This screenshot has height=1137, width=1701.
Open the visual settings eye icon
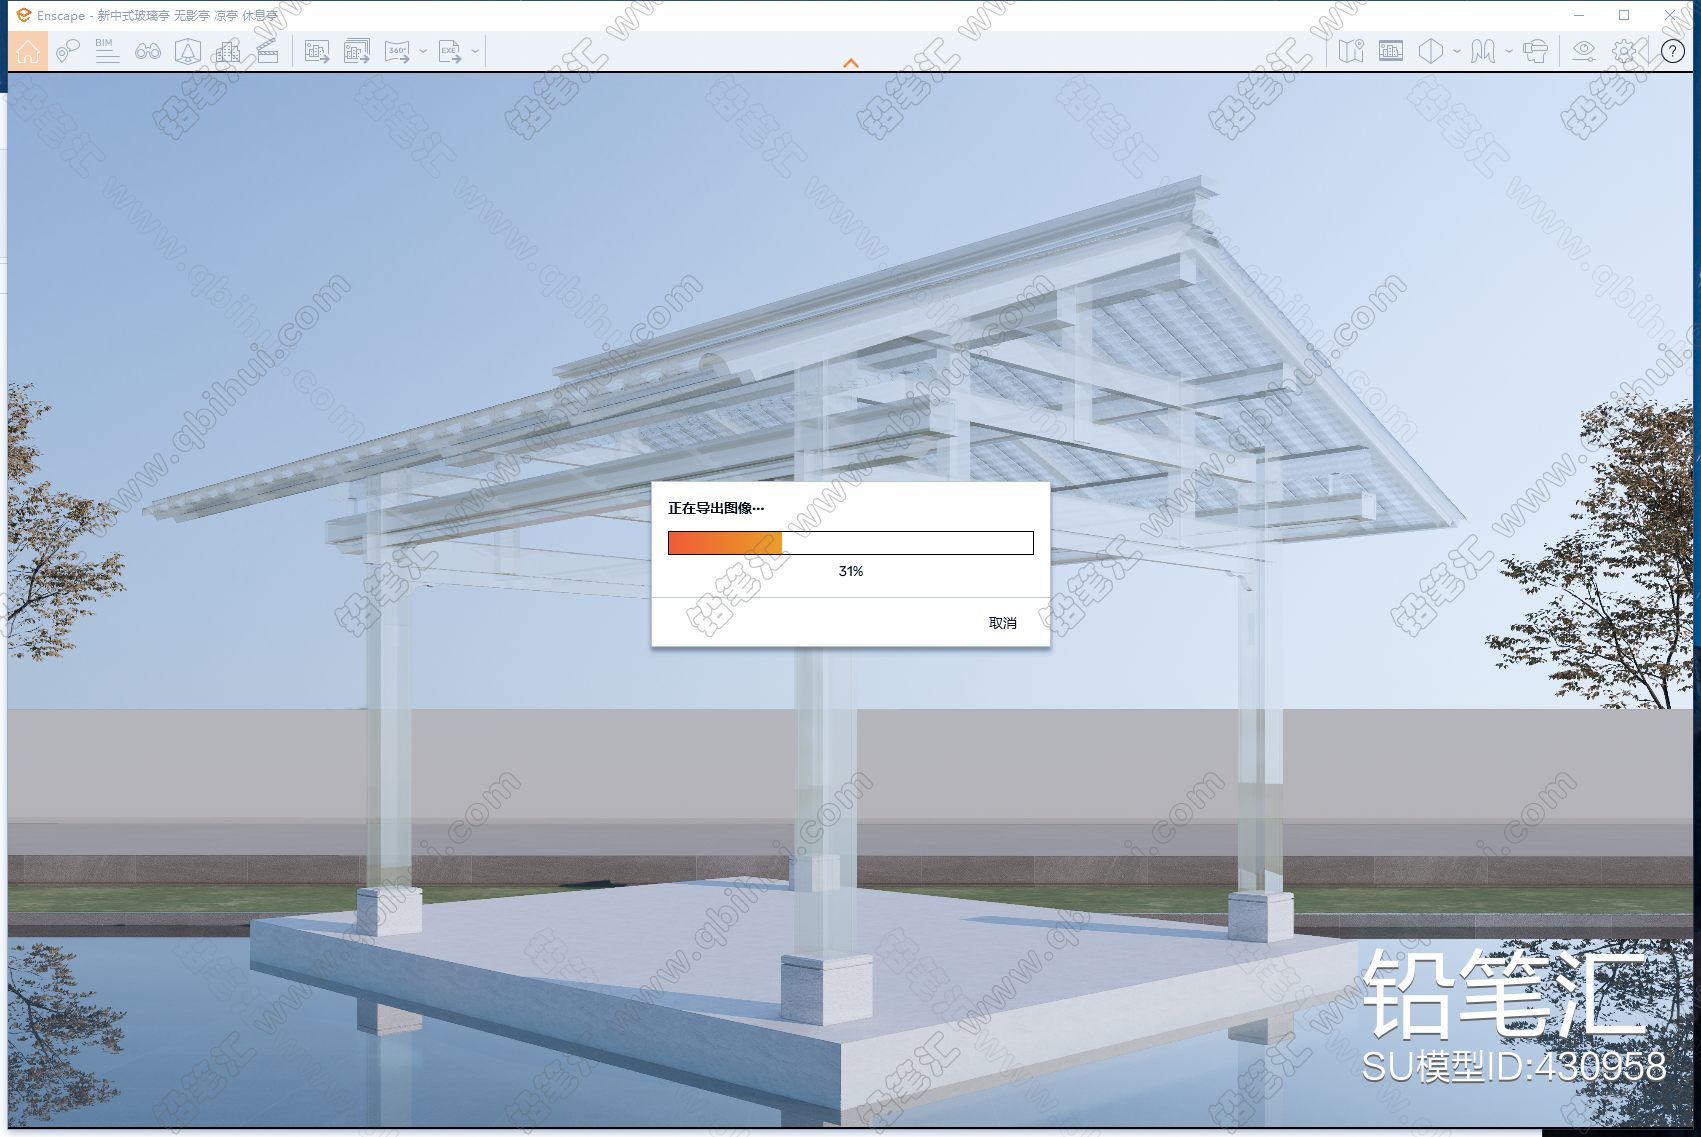tap(1584, 51)
